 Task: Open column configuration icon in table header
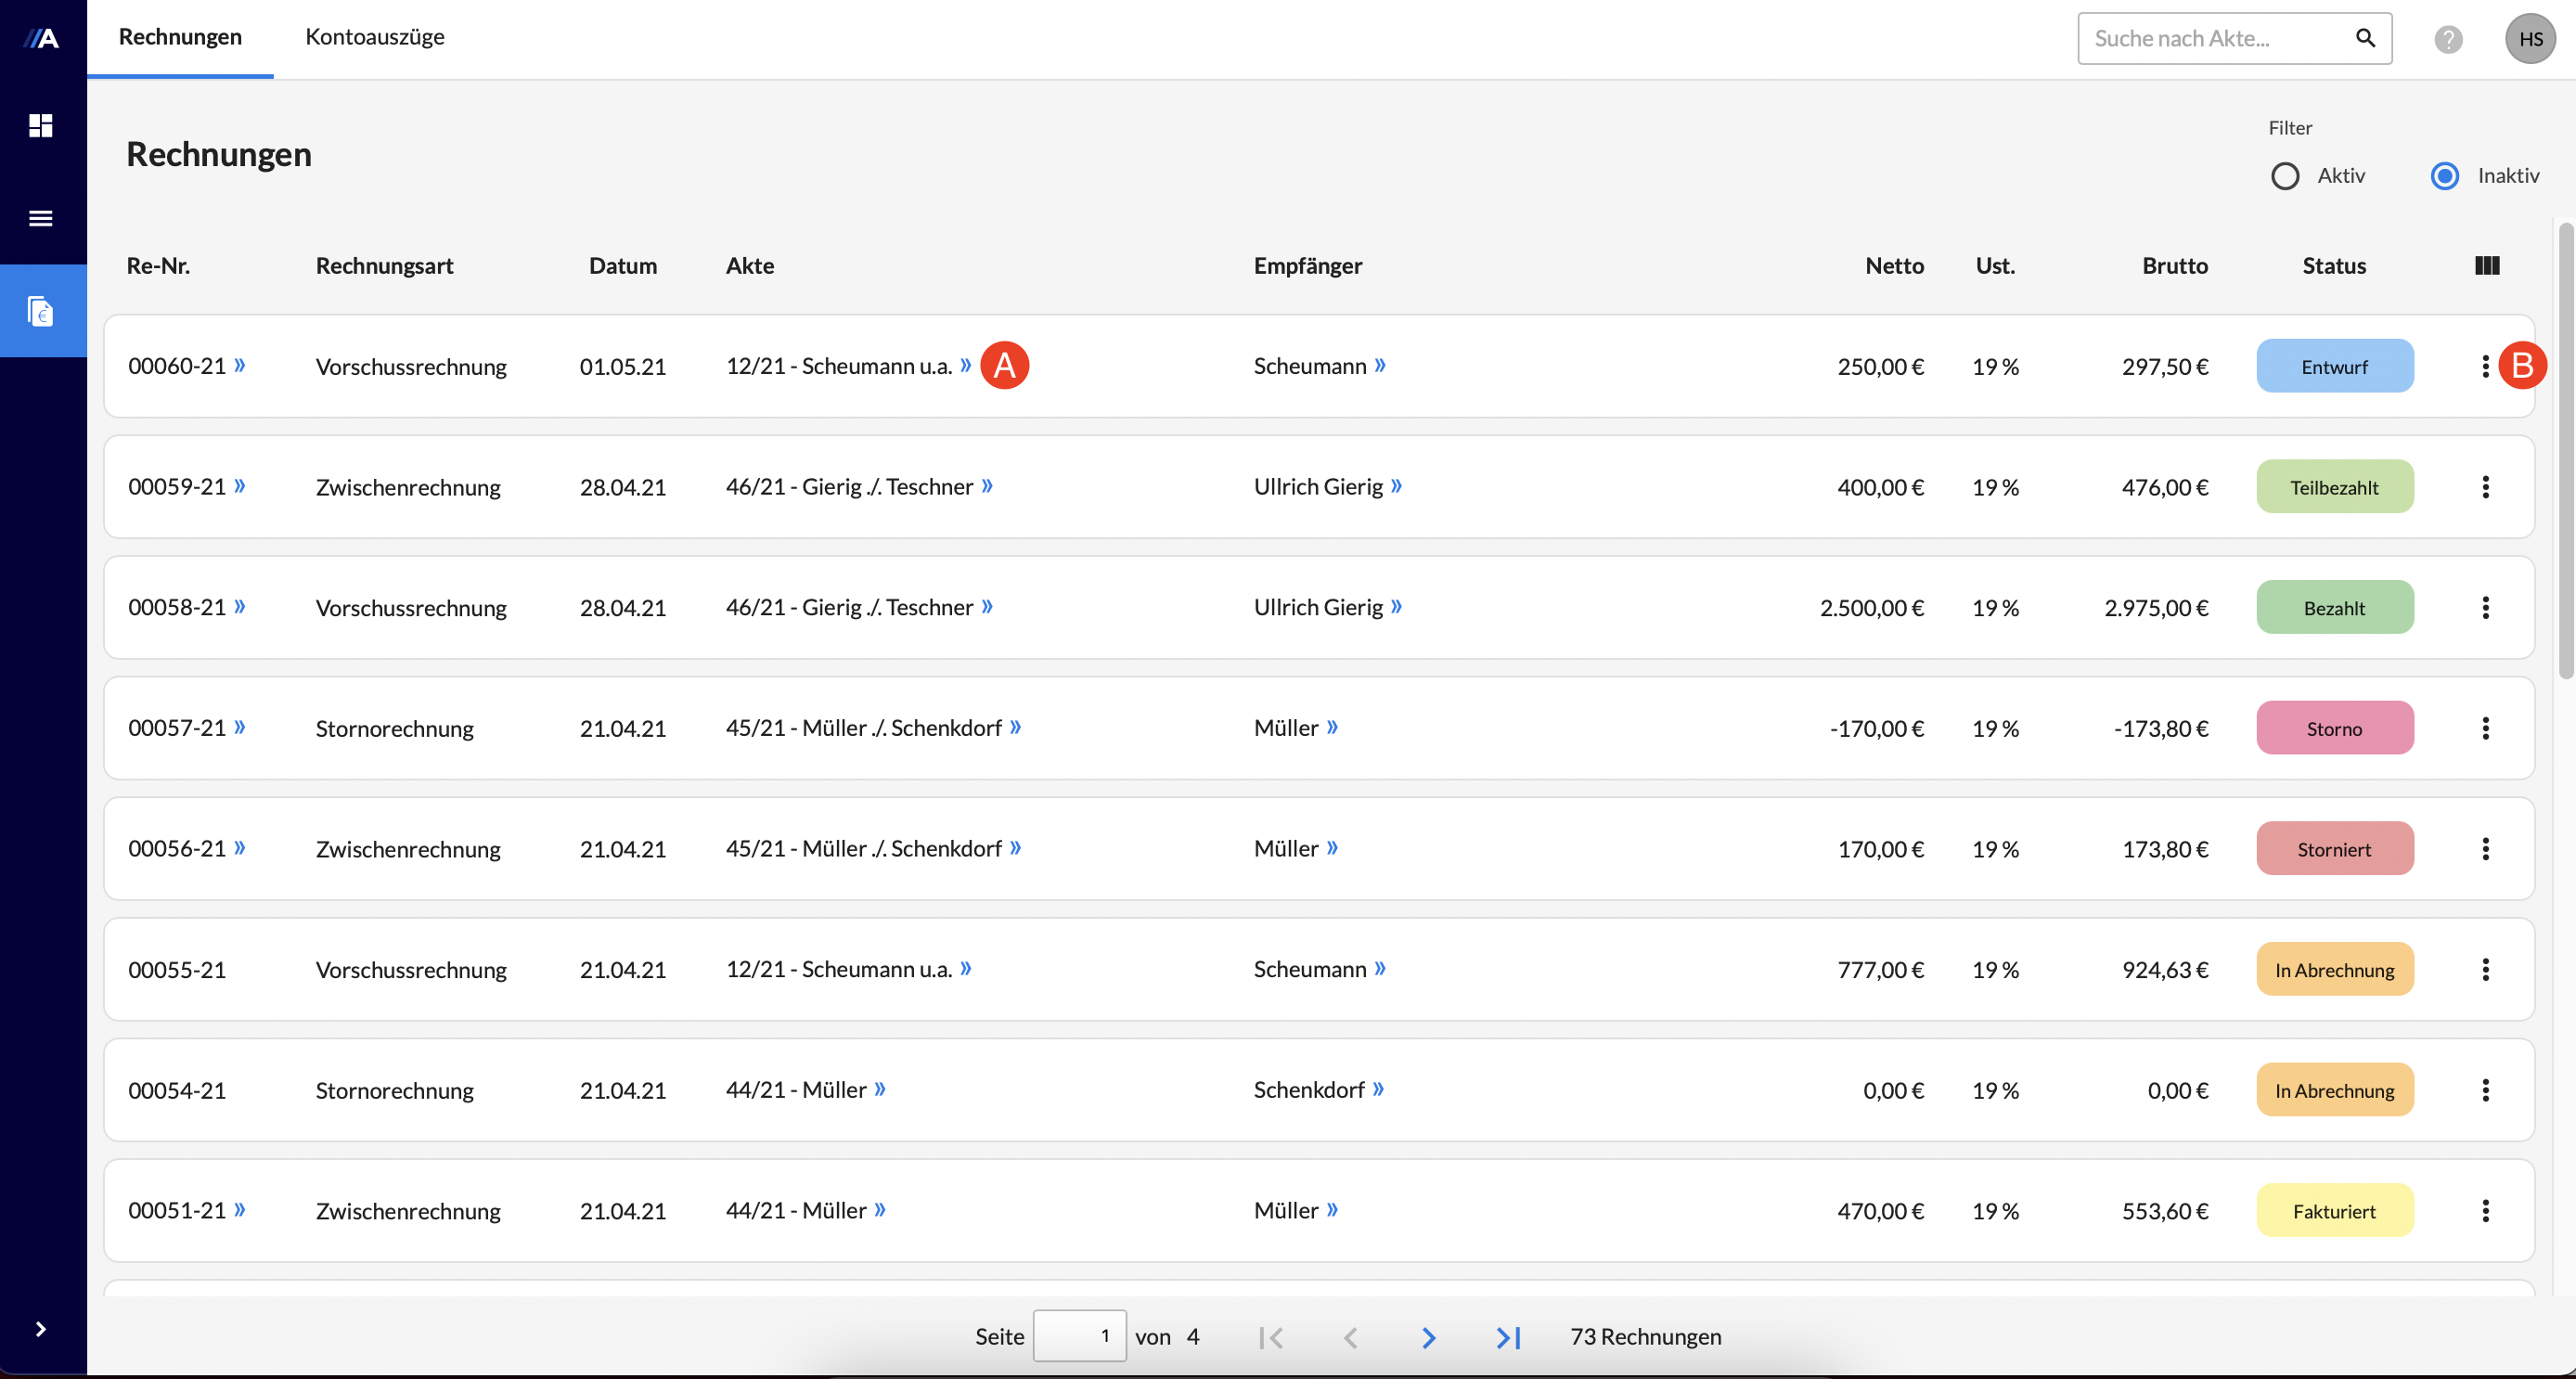(2487, 265)
